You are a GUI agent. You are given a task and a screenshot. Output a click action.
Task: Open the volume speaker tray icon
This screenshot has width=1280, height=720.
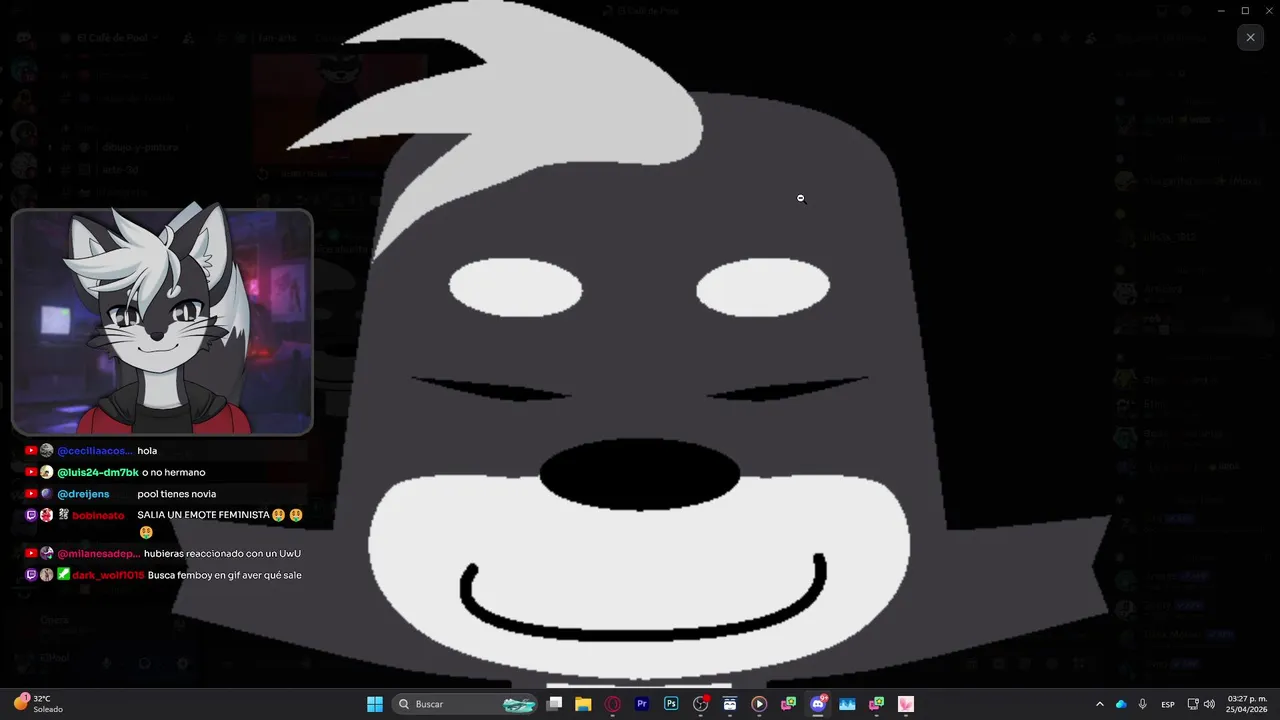coord(1209,704)
